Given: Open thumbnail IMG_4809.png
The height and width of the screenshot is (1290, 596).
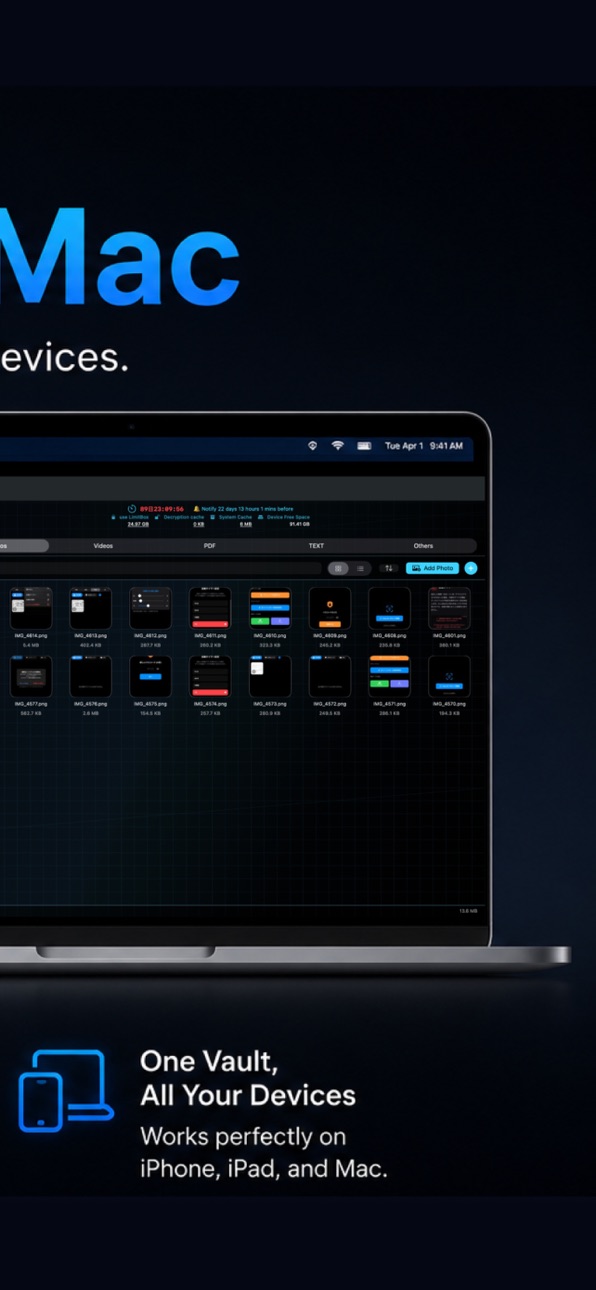Looking at the screenshot, I should [x=330, y=608].
